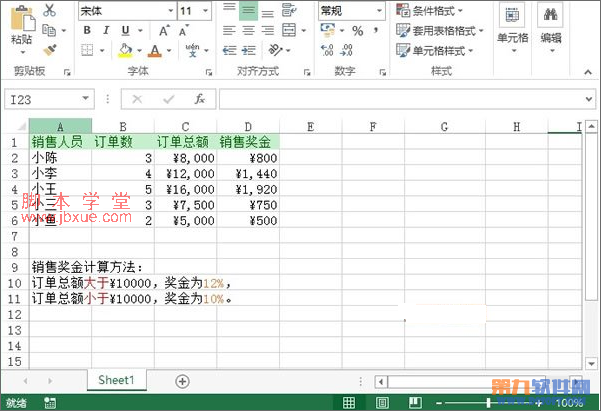Open Format as Table (套用表格格式) menu
Image resolution: width=601 pixels, height=411 pixels.
pos(440,30)
